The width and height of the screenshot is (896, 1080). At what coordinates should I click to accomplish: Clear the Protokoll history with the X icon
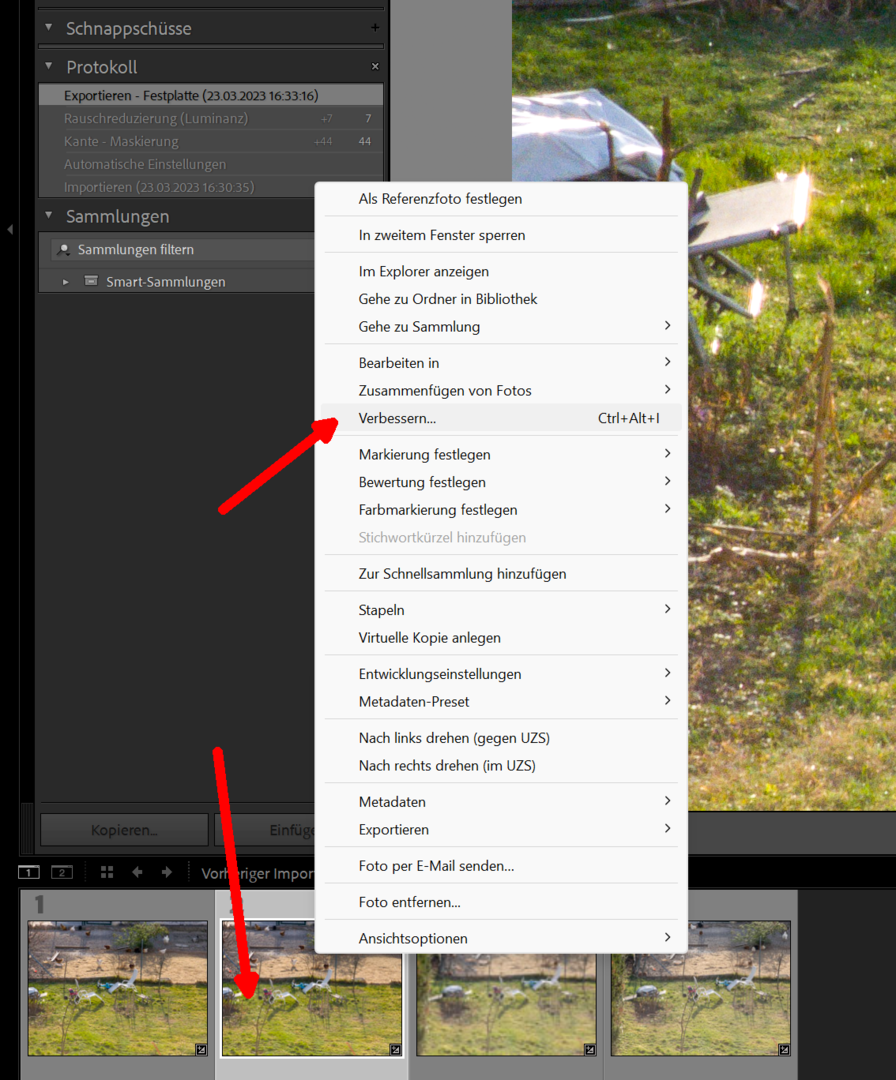point(375,67)
